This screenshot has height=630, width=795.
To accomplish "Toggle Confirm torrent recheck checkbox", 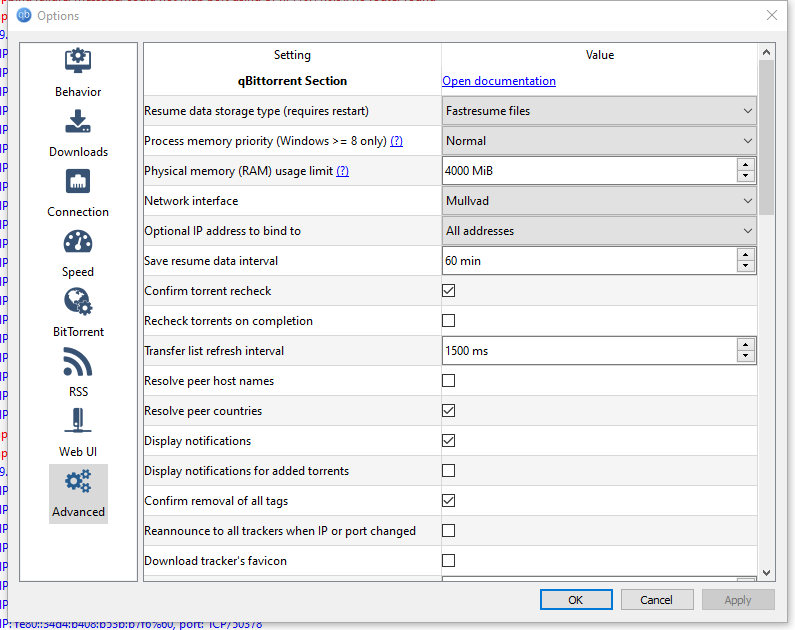I will tap(448, 290).
